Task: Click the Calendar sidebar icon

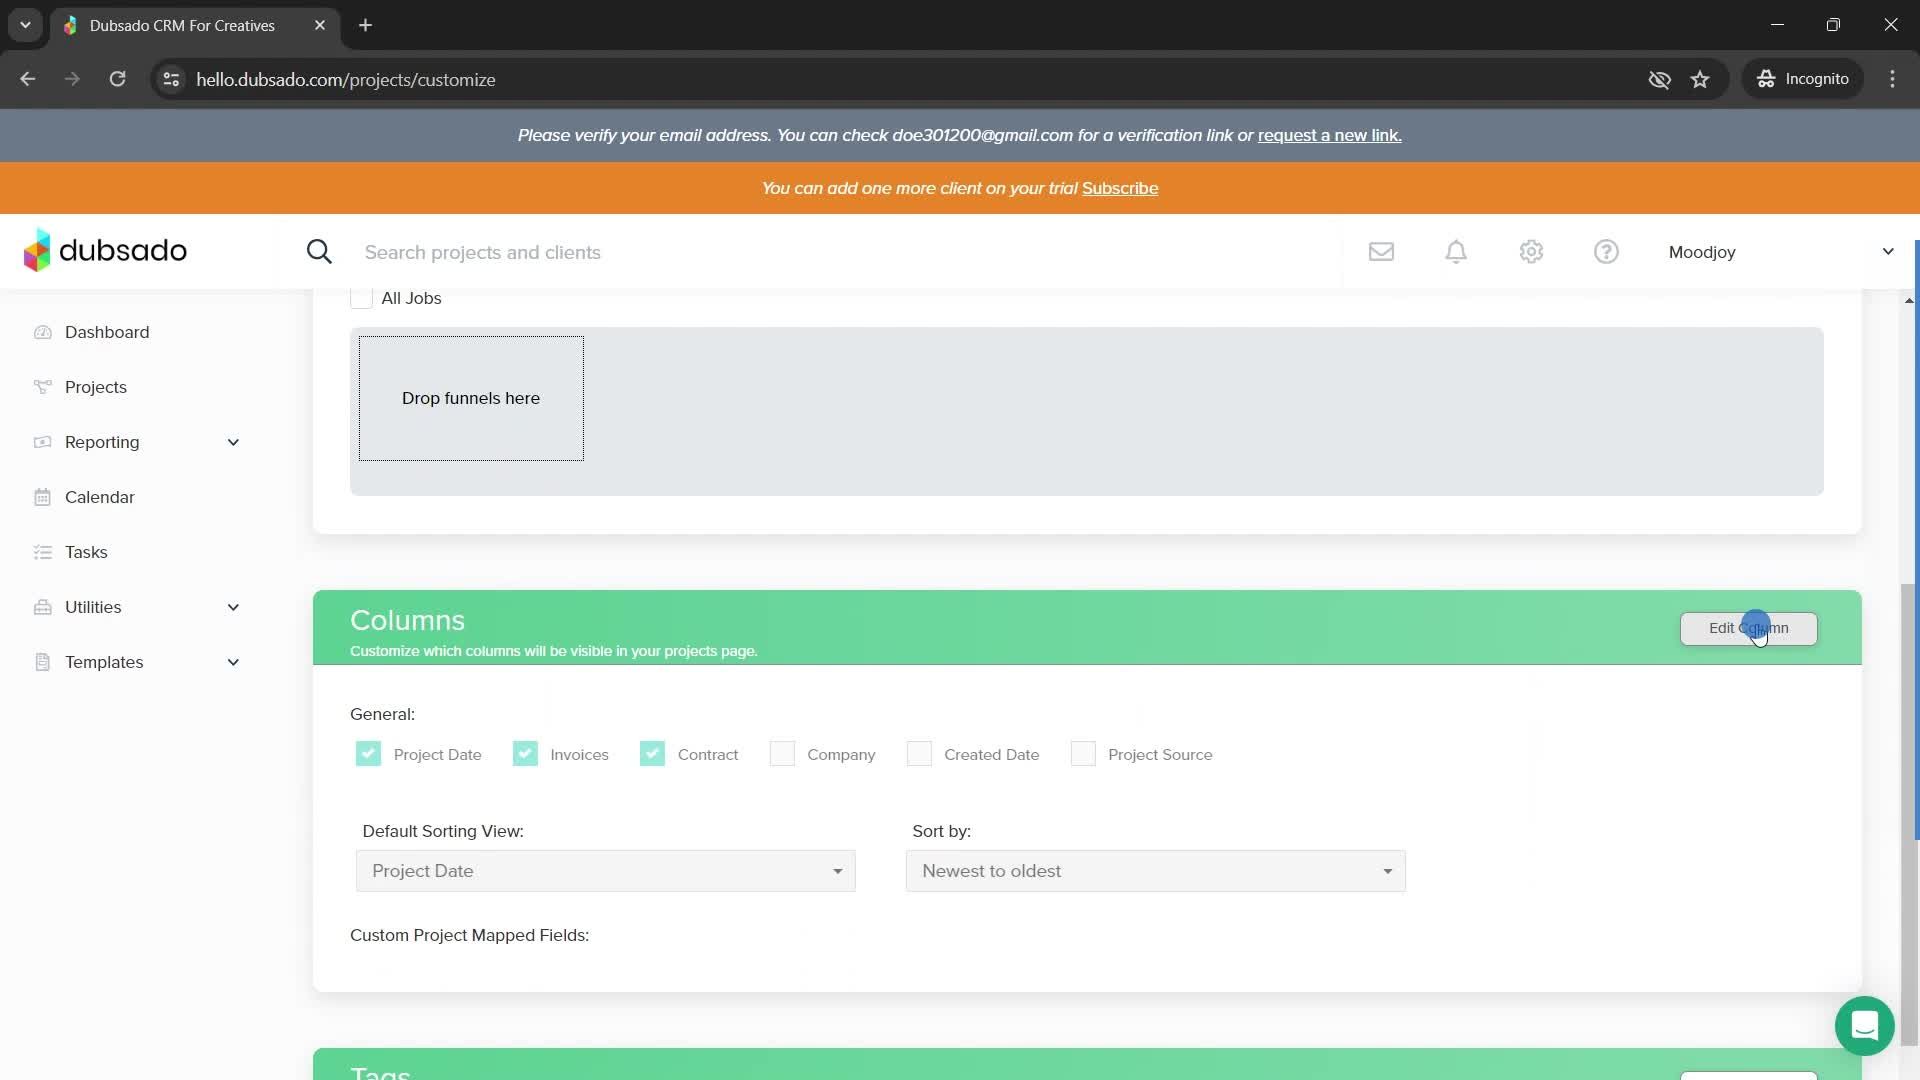Action: pyautogui.click(x=42, y=497)
